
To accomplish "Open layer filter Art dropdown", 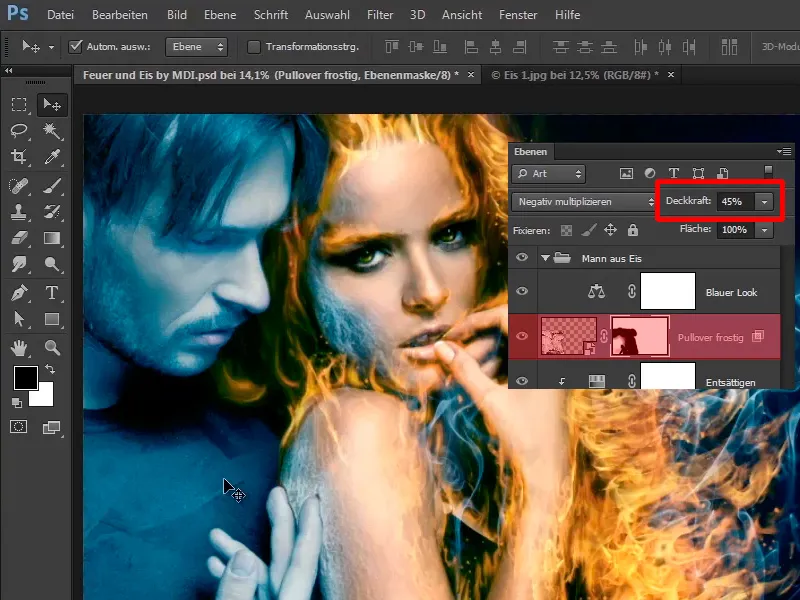I will point(548,174).
